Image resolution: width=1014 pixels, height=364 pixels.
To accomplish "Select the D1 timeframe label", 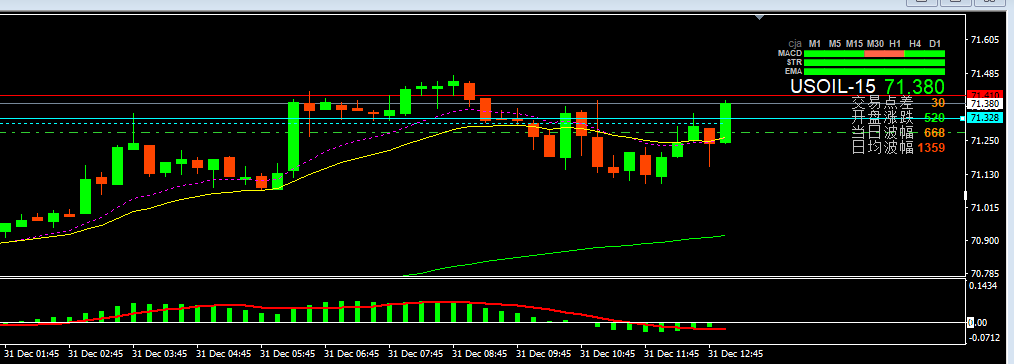I will point(935,43).
